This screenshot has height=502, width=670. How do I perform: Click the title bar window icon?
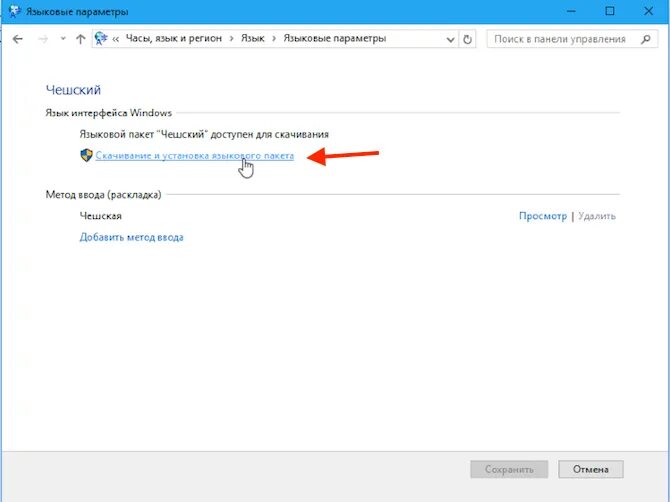click(15, 12)
